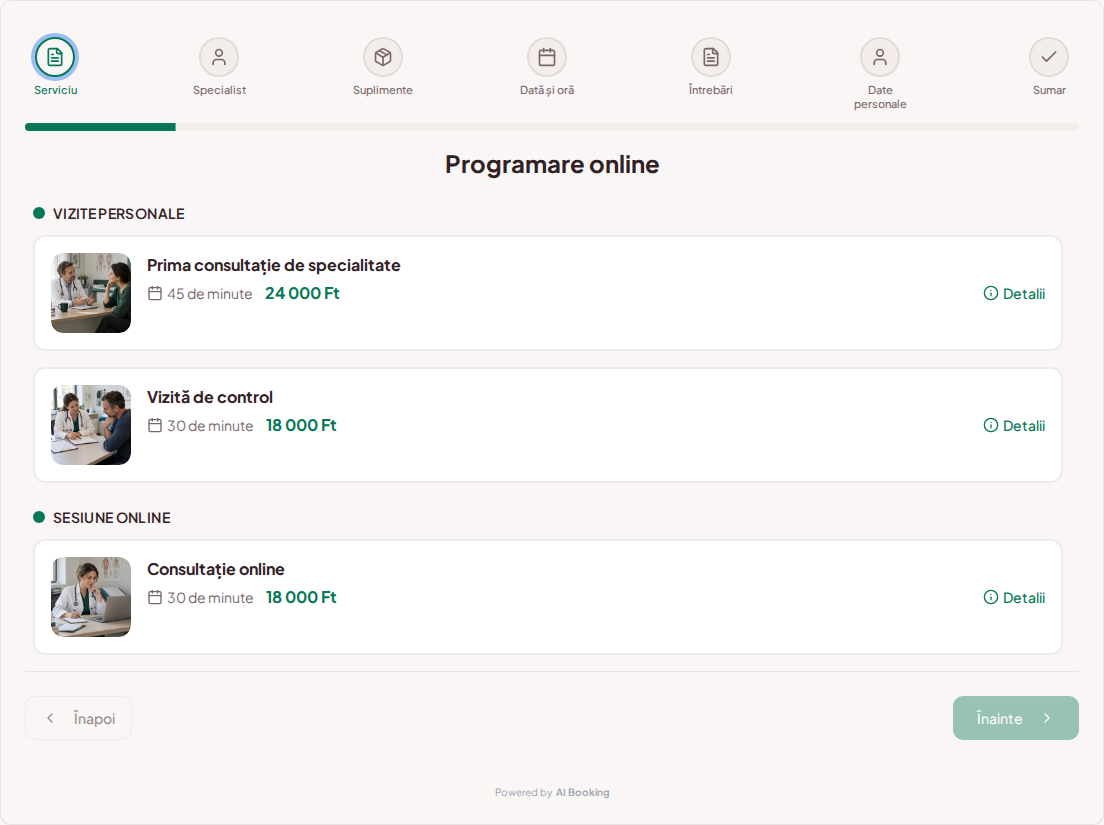Click the Serviciu step label

56,90
